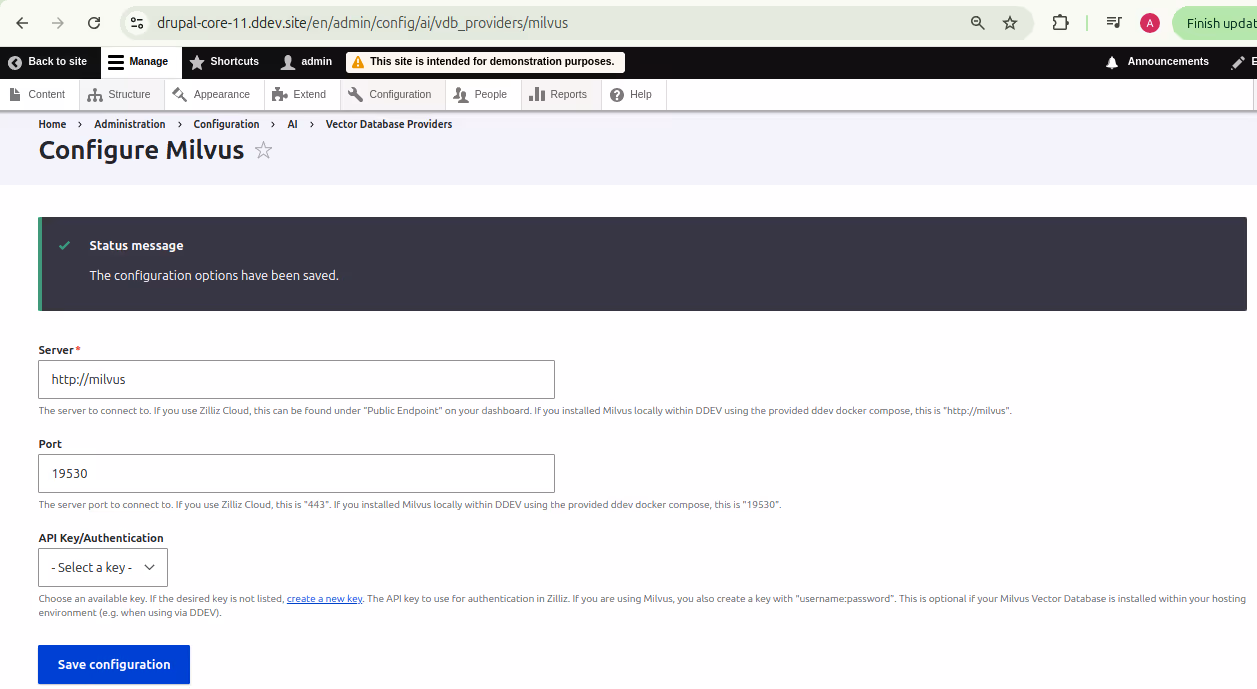
Task: Click the "The configuration options have been saved." text
Action: pyautogui.click(x=214, y=275)
